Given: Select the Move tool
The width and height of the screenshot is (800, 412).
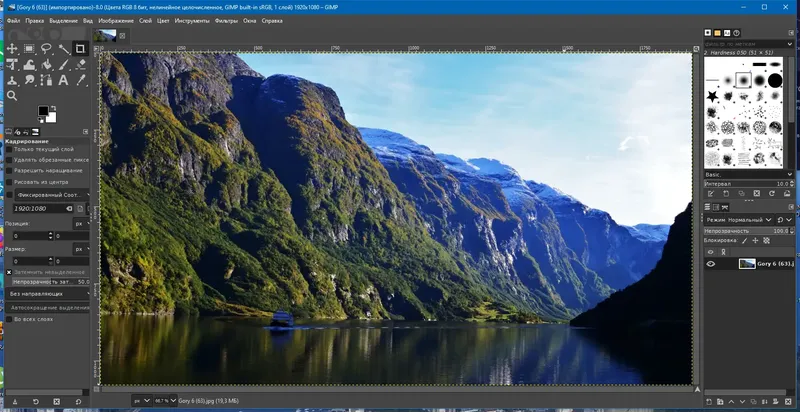Looking at the screenshot, I should [12, 49].
